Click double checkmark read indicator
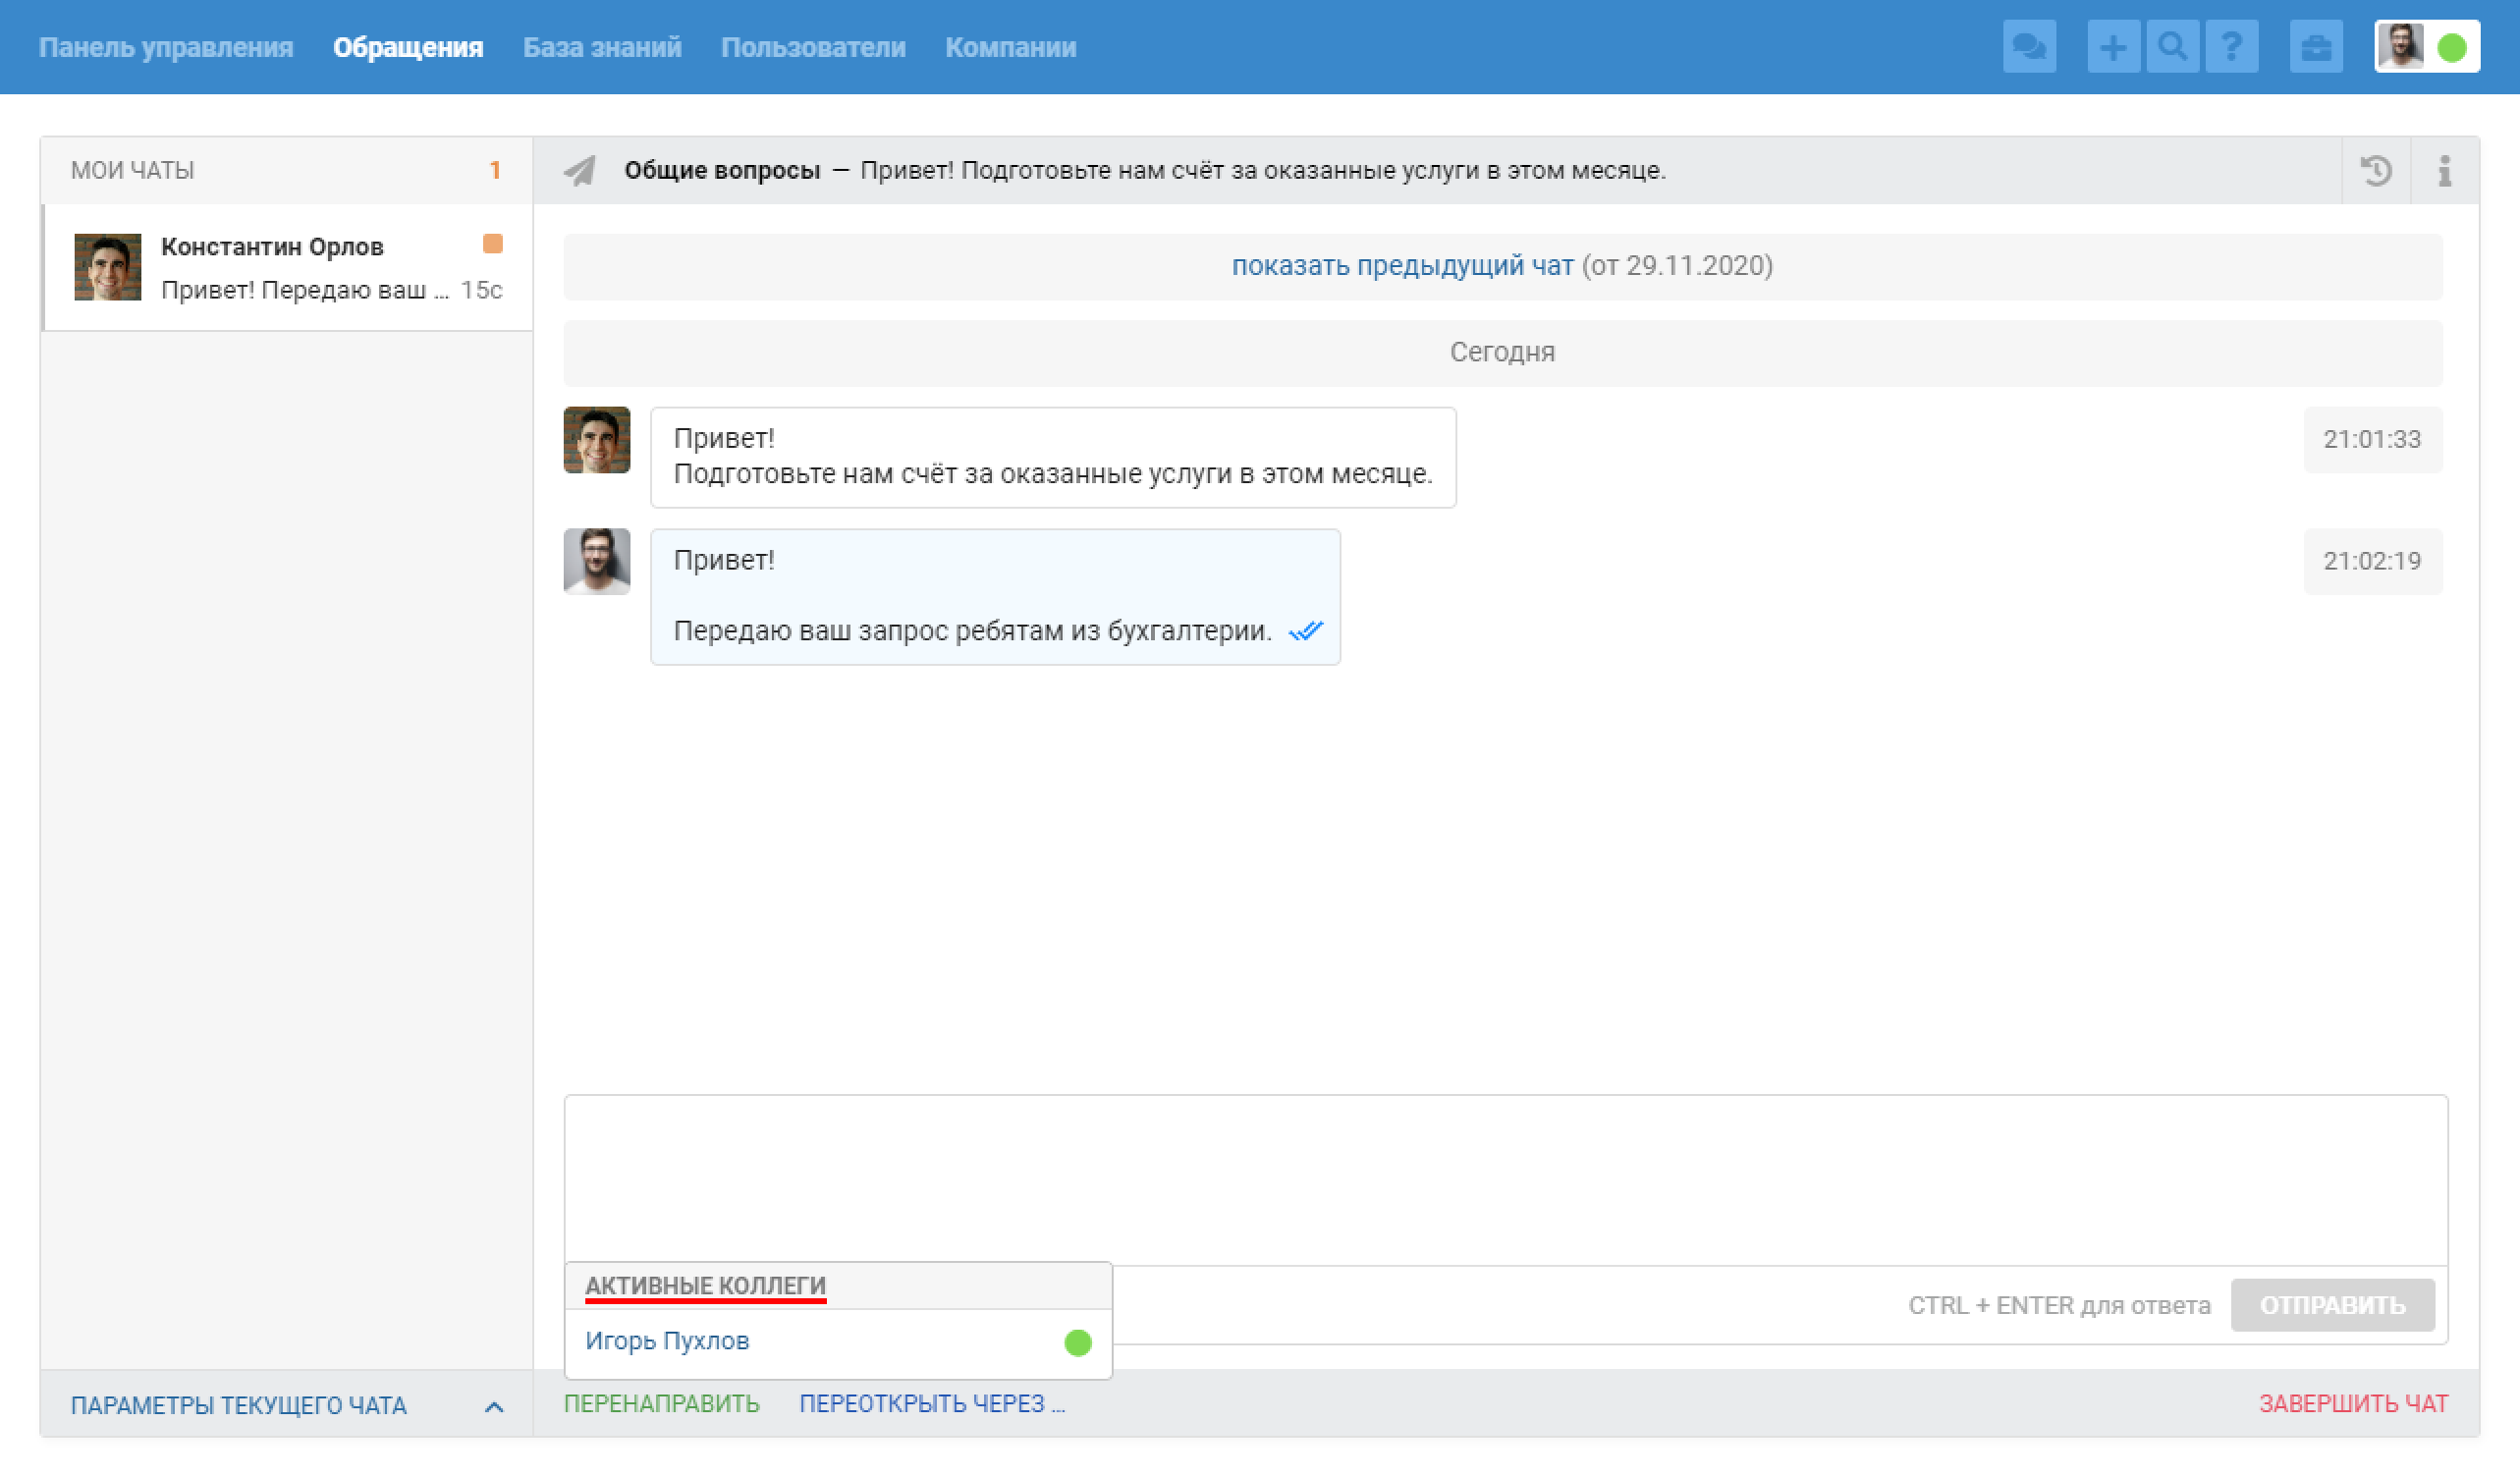Image resolution: width=2520 pixels, height=1477 pixels. click(1306, 631)
